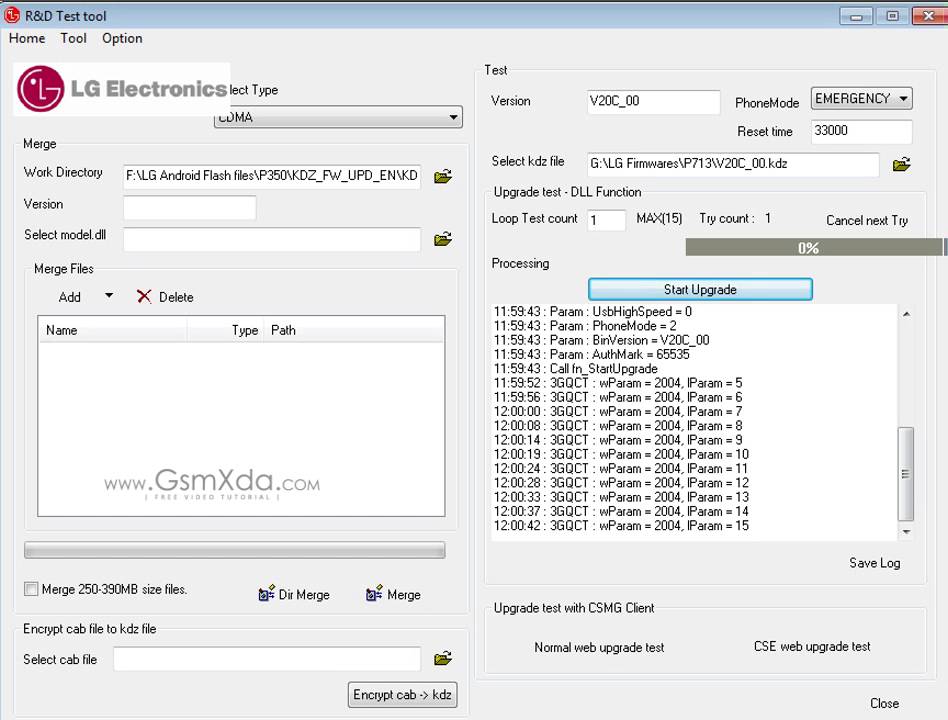Select log line 'UsbHighSpeed = 0'

[x=592, y=311]
